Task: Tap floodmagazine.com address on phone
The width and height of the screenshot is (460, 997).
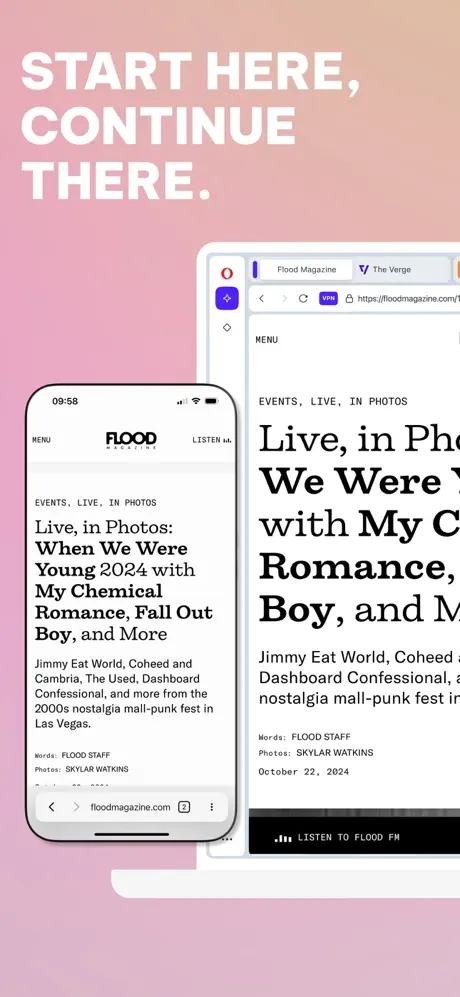Action: [130, 807]
